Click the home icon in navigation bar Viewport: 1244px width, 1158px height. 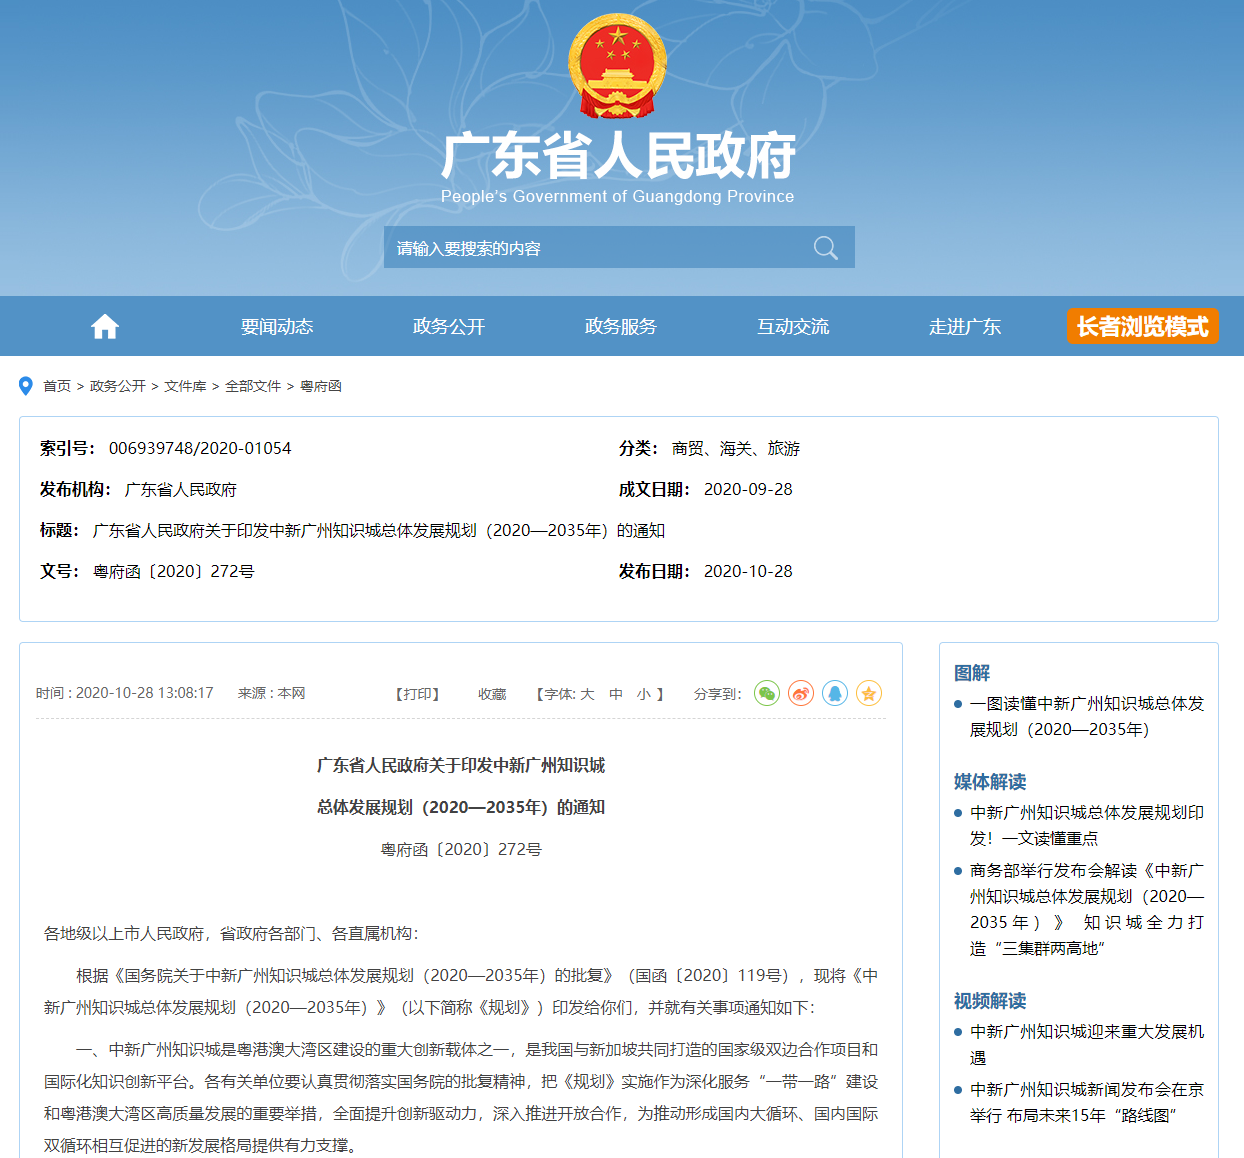[x=105, y=327]
